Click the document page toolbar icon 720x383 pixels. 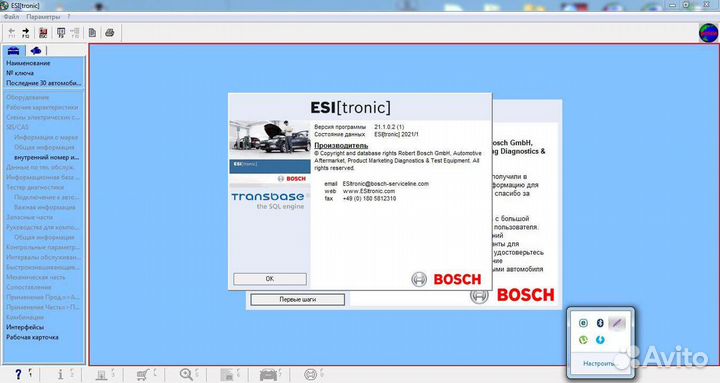point(92,33)
